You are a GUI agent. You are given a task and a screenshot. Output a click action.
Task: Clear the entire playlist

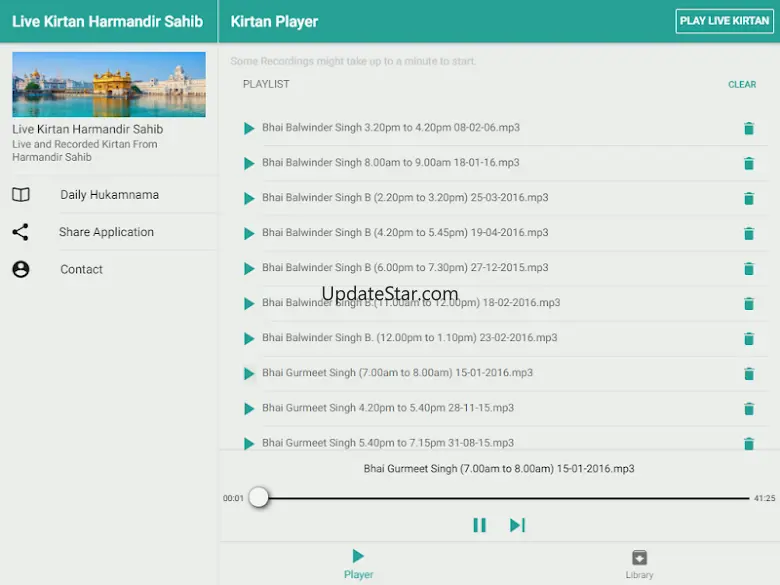pos(742,85)
